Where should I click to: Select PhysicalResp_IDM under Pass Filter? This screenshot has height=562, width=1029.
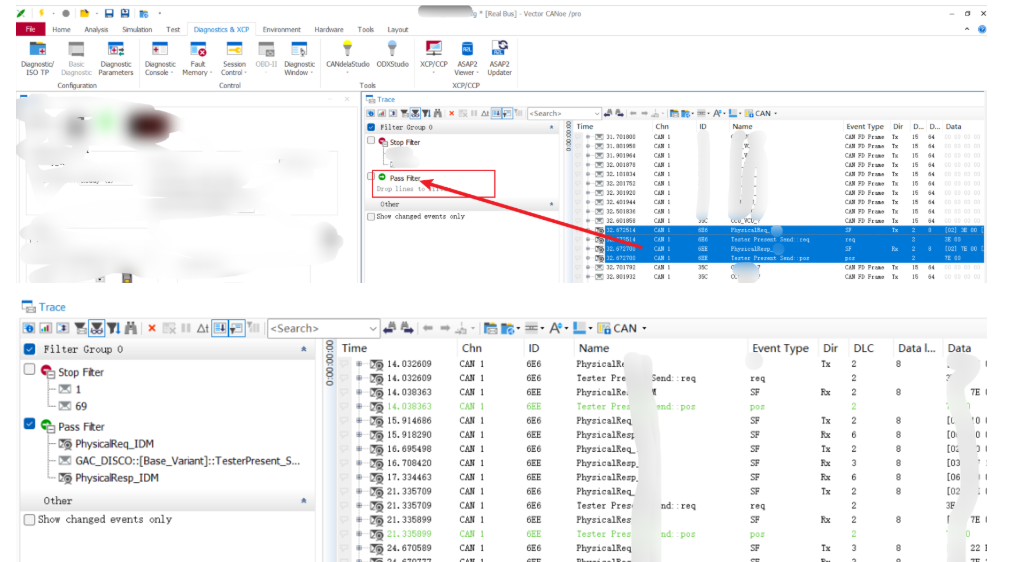pos(117,478)
